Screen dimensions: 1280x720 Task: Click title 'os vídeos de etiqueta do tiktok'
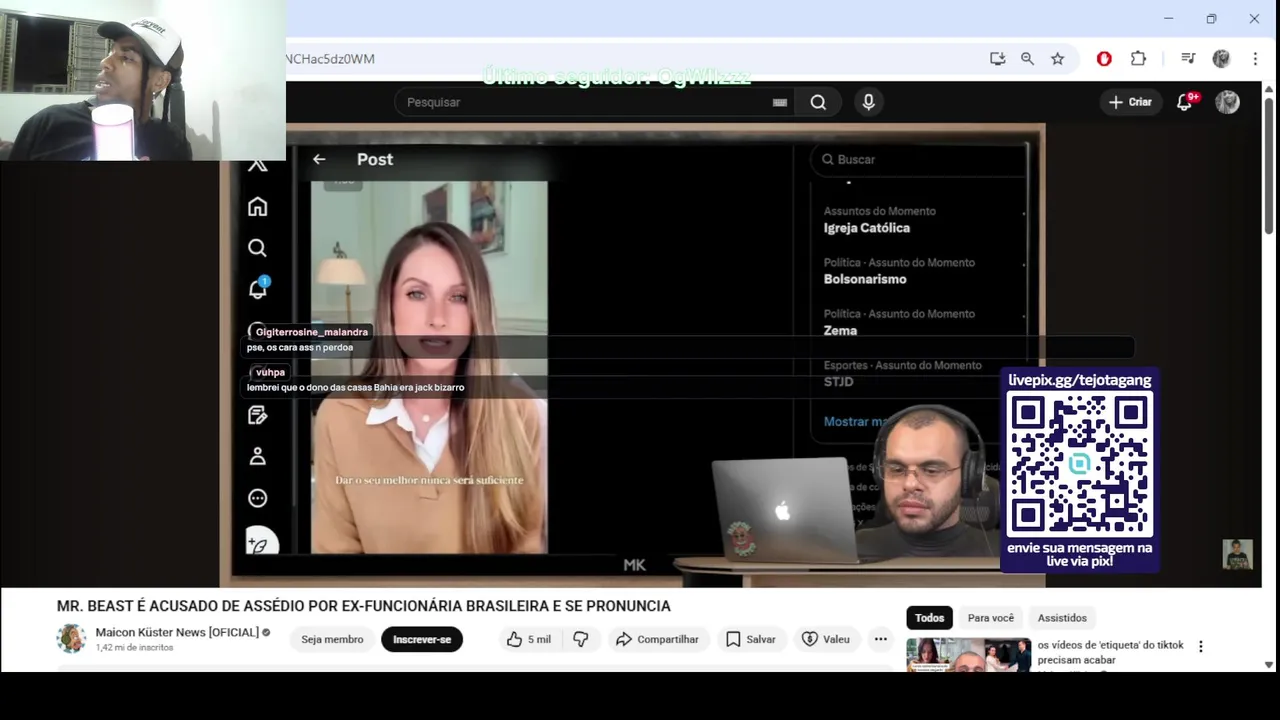pyautogui.click(x=1110, y=652)
